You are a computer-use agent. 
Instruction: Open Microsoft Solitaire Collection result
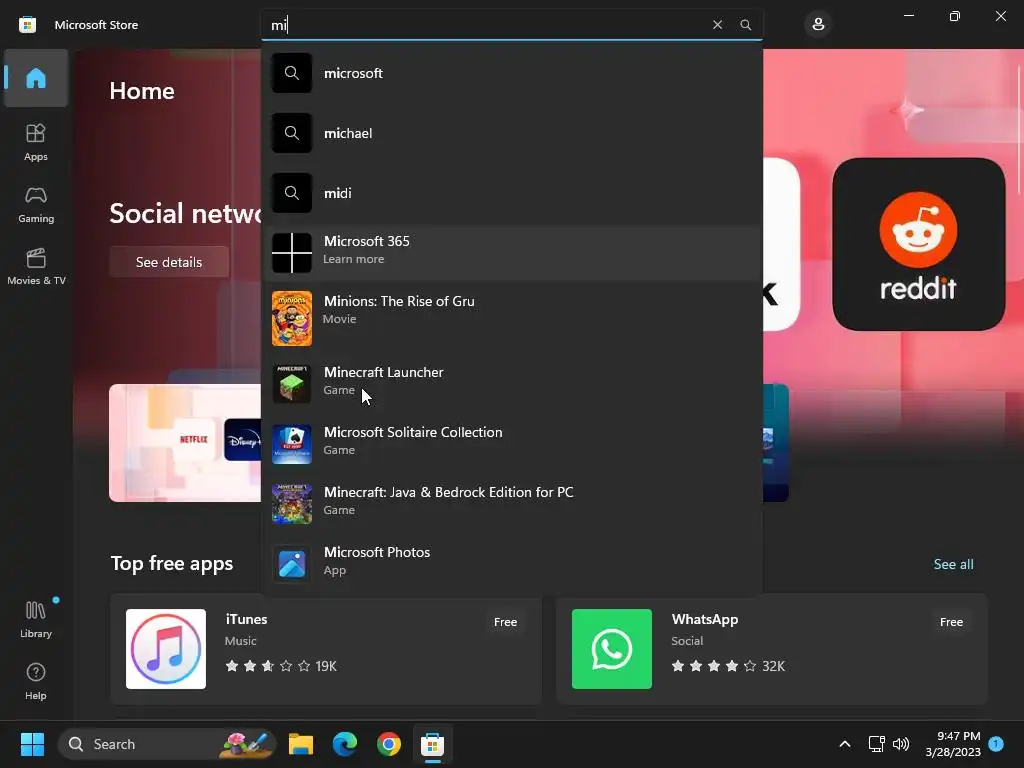pos(512,442)
